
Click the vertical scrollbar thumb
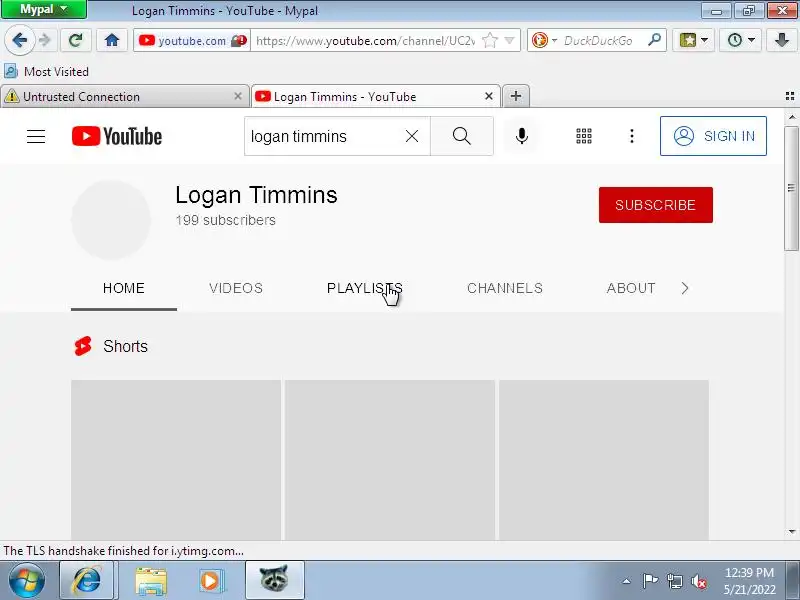(791, 188)
